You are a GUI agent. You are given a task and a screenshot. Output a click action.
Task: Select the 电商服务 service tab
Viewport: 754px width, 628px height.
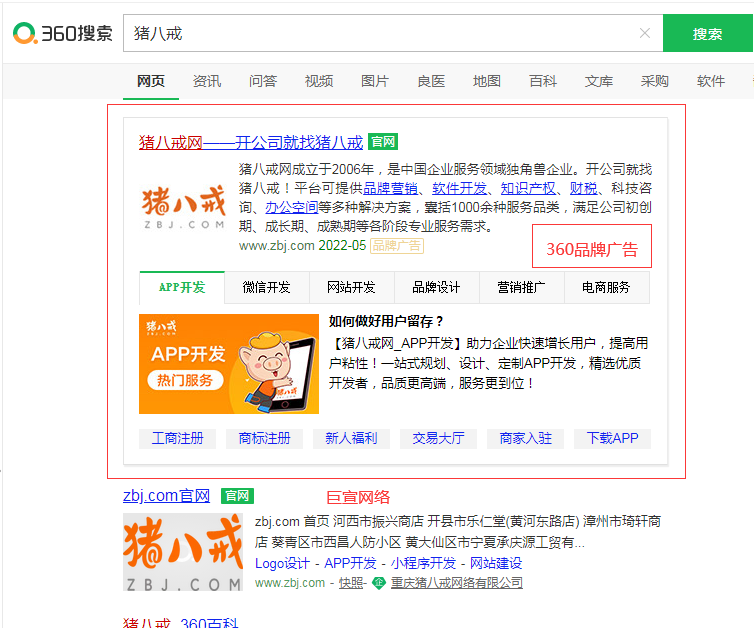pos(606,288)
